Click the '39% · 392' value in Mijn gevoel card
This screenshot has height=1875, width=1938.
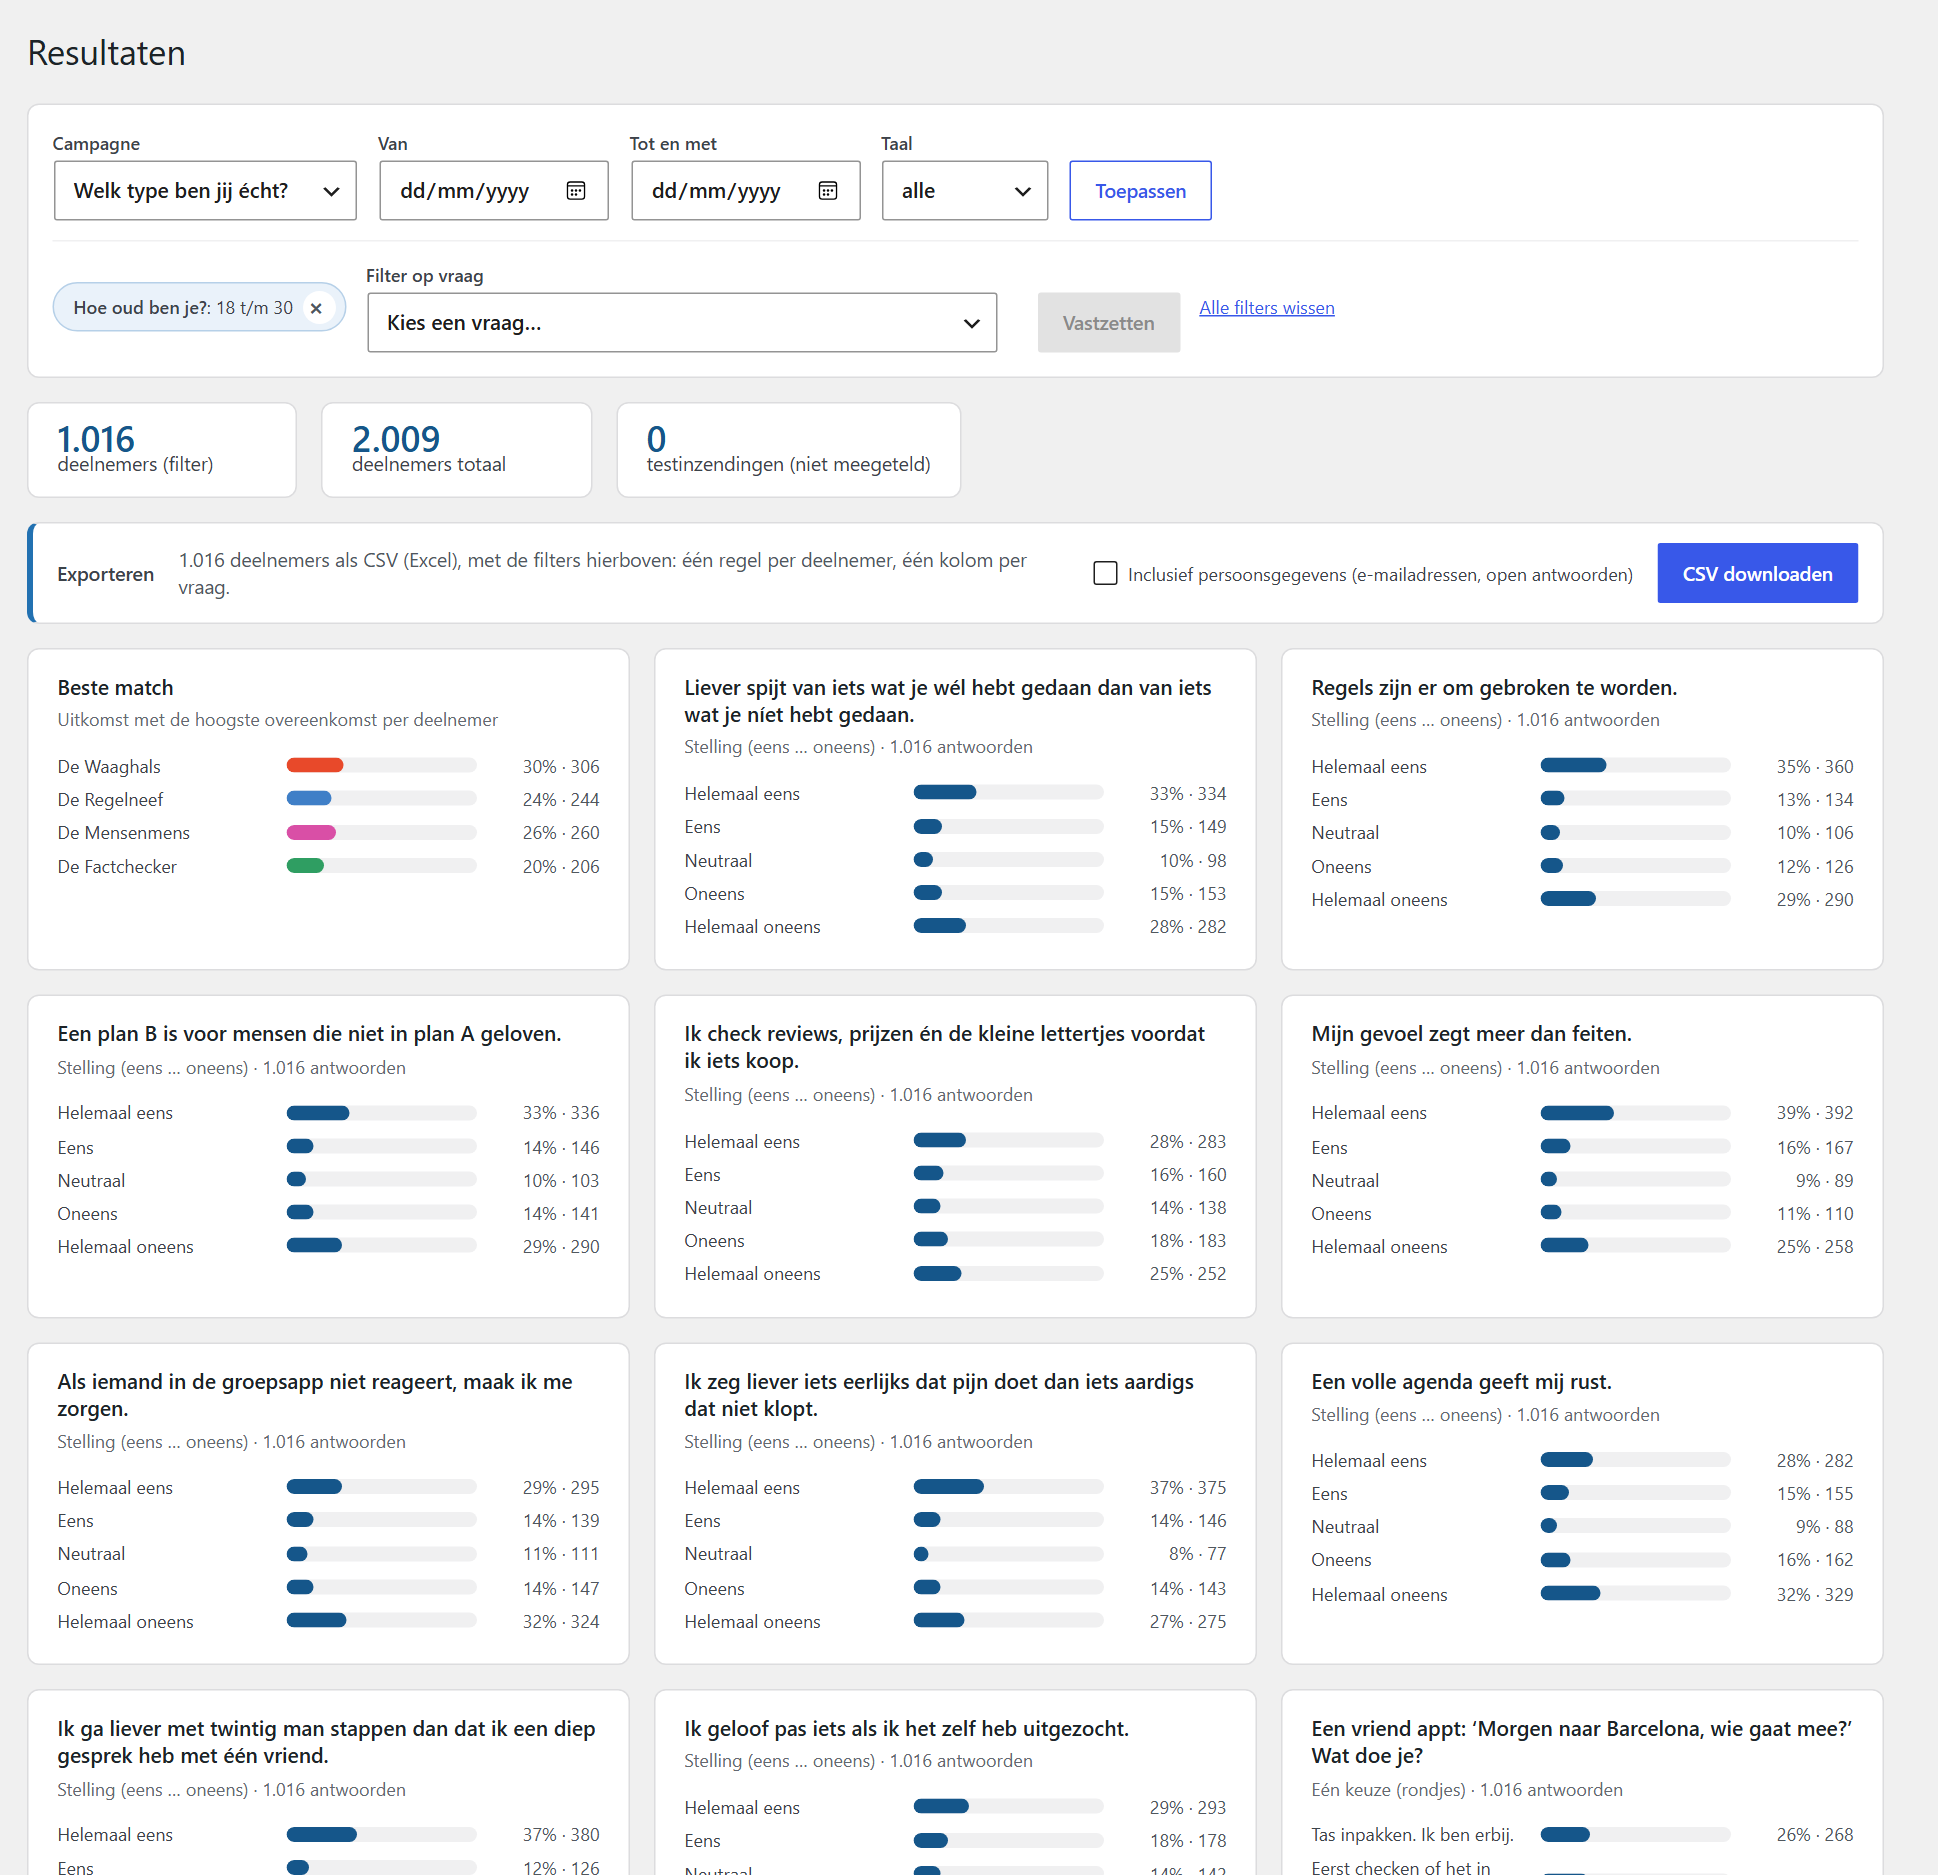[1815, 1112]
